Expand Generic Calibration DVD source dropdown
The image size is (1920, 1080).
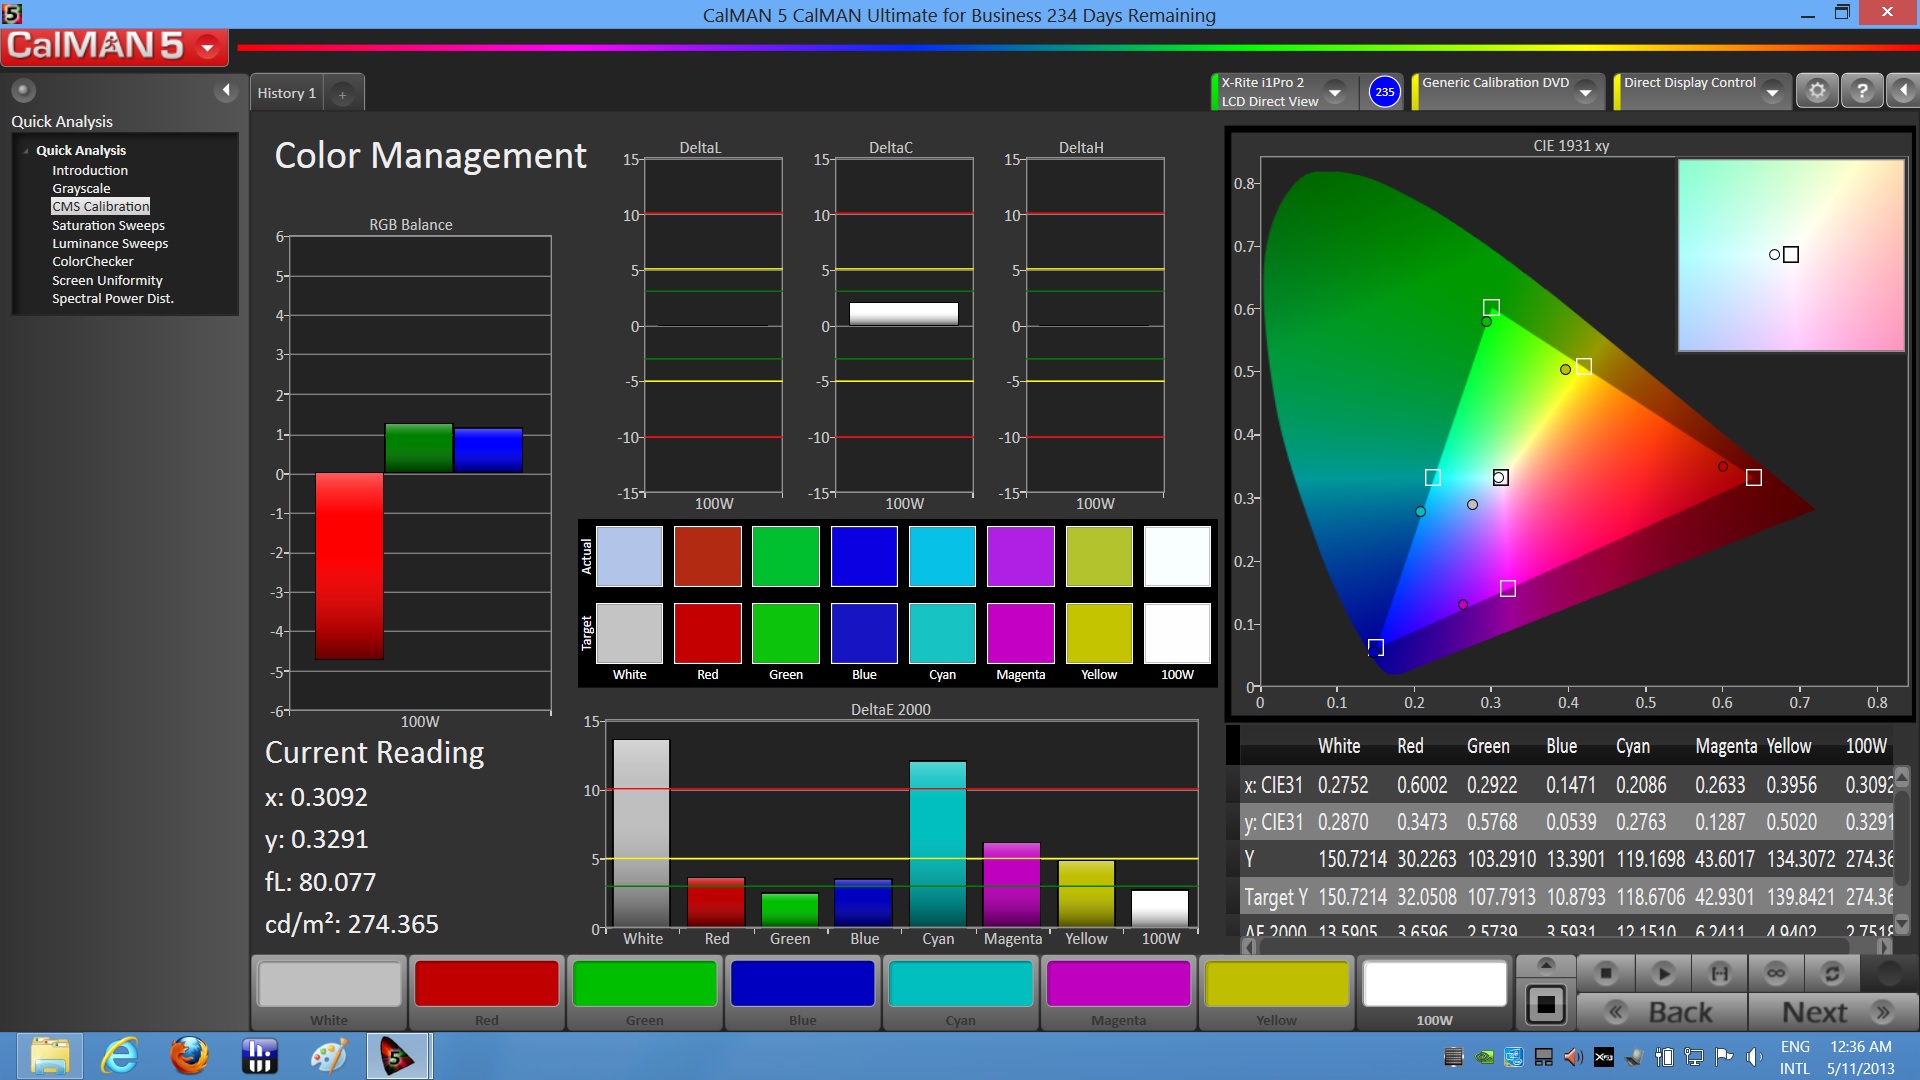1585,92
